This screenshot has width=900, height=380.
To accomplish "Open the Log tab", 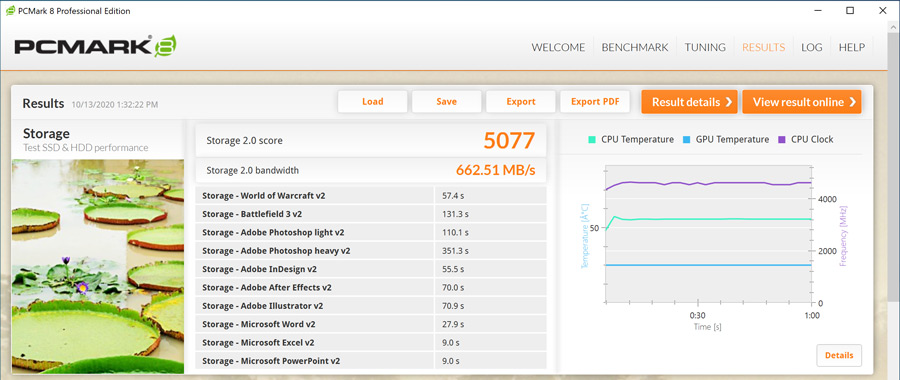I will click(x=812, y=48).
